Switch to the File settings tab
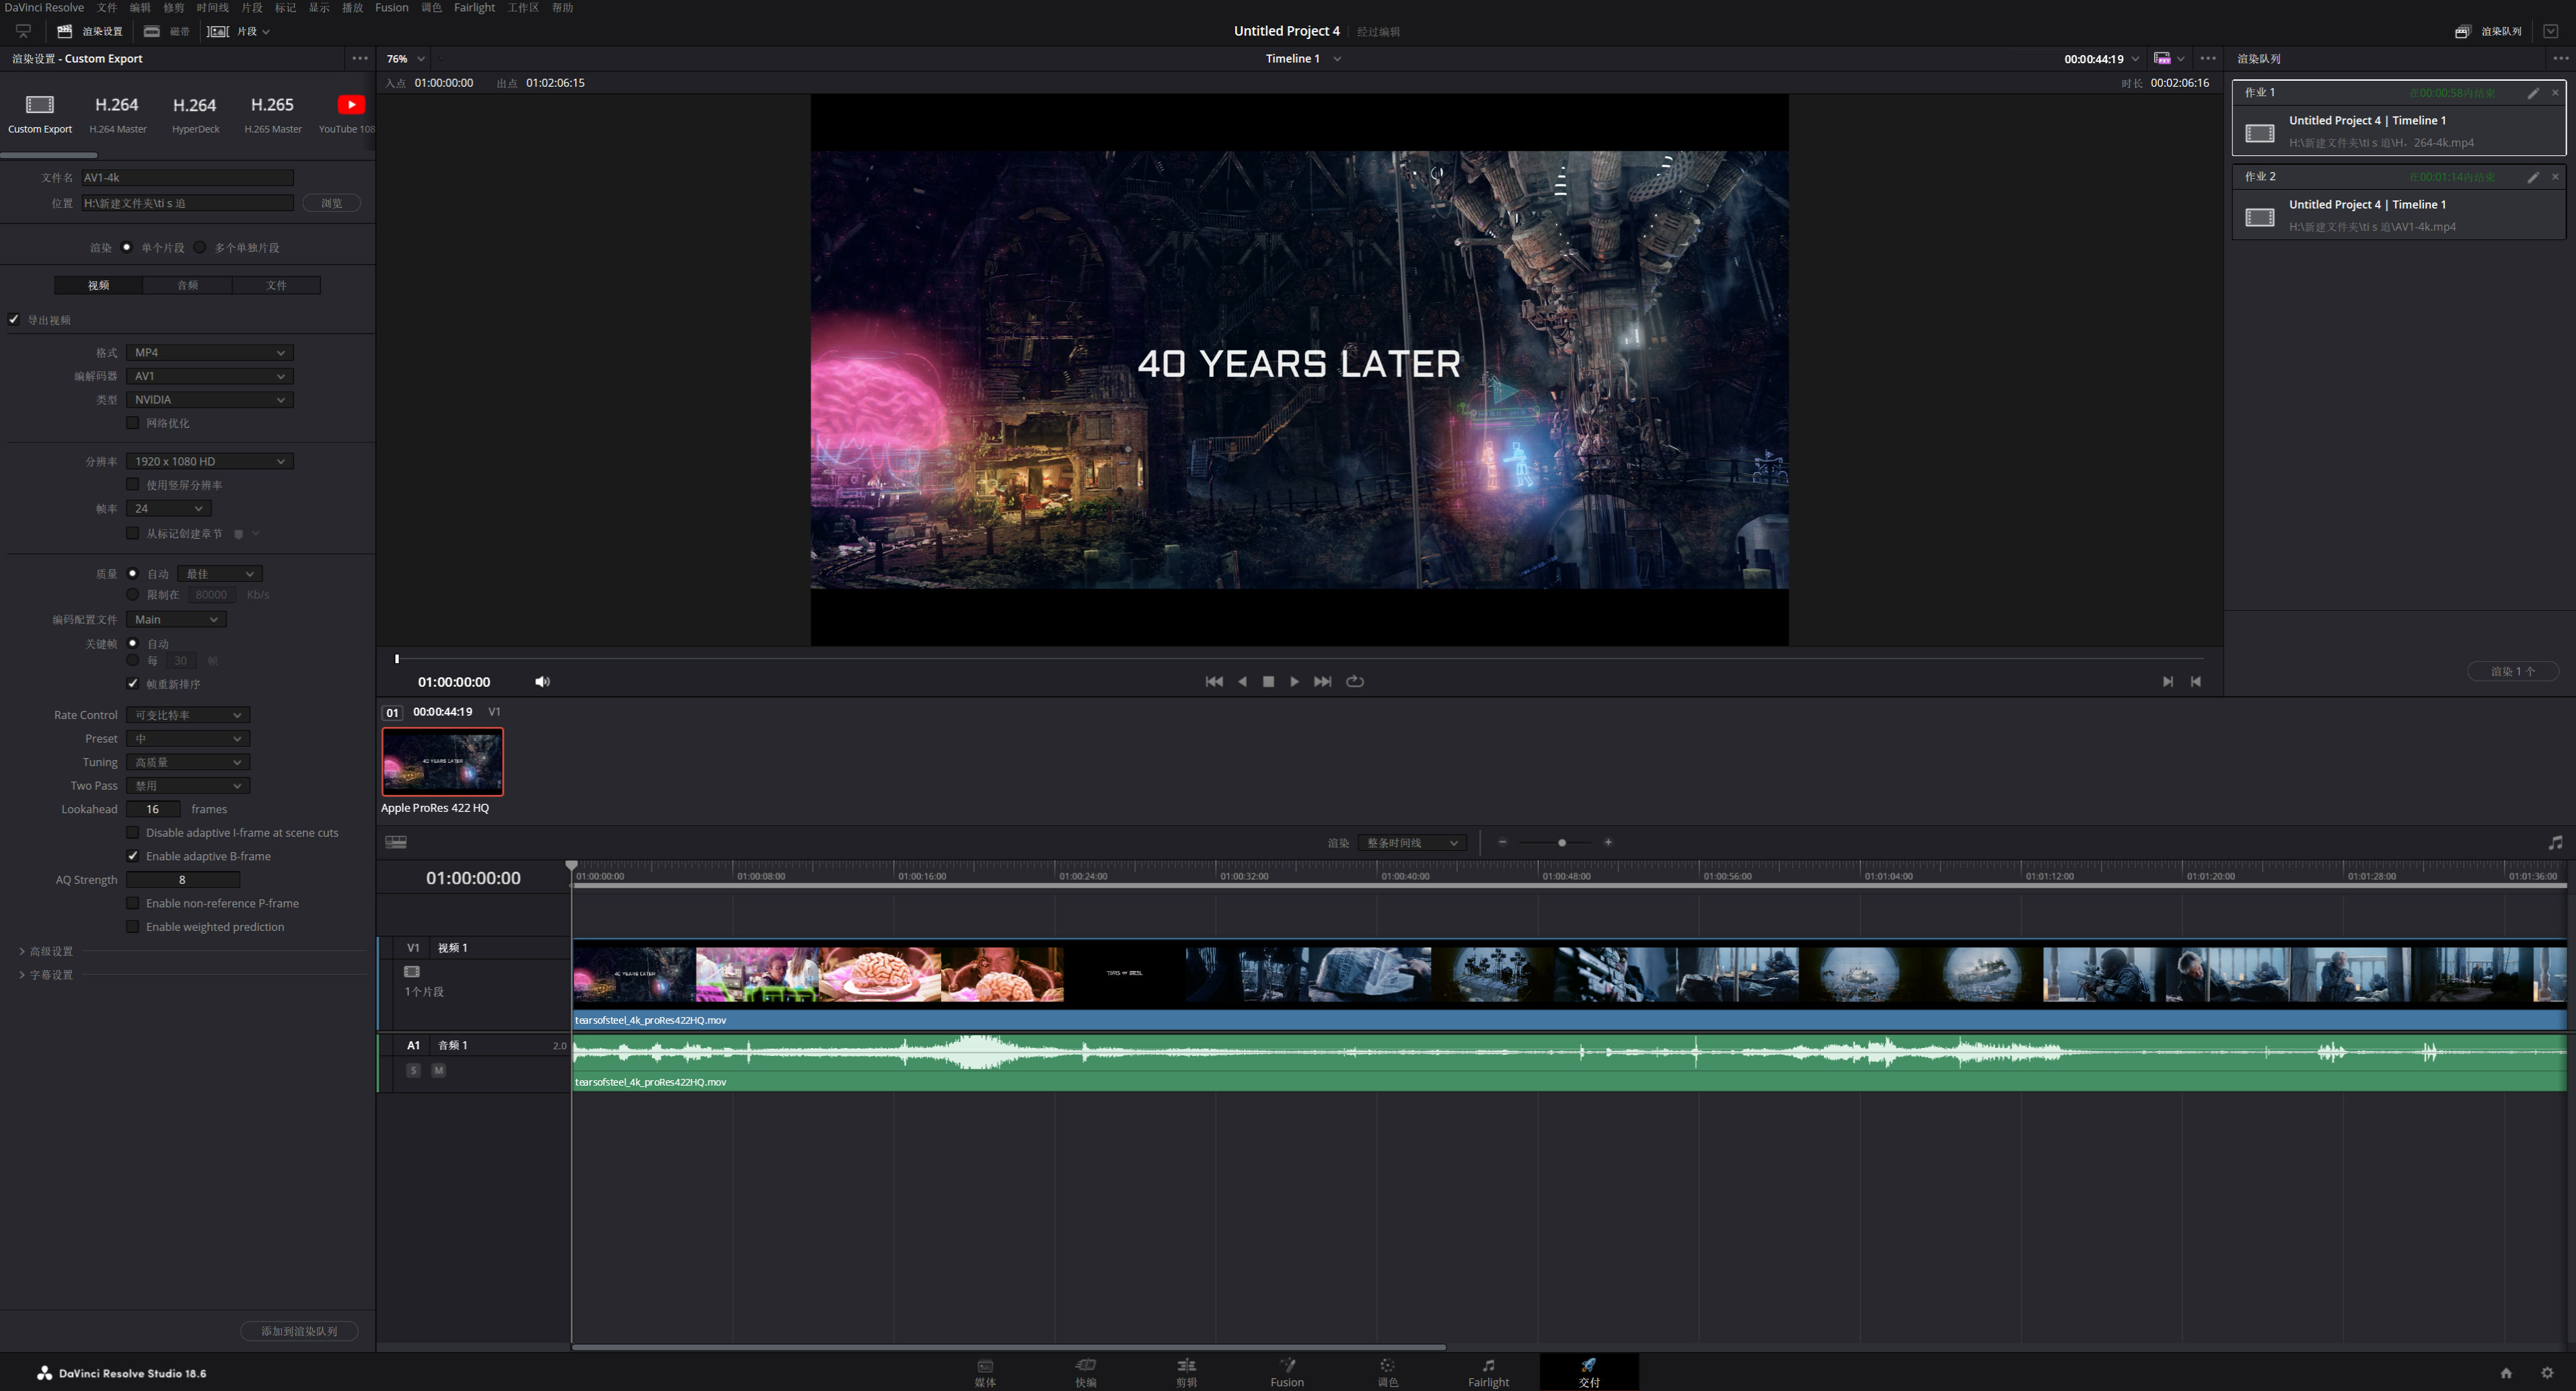 tap(277, 286)
